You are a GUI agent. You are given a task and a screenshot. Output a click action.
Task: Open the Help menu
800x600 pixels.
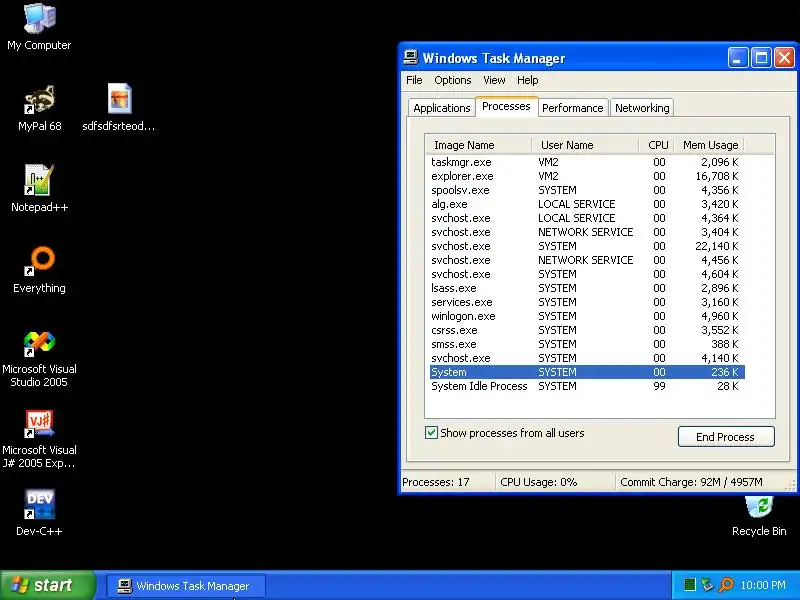click(x=528, y=80)
